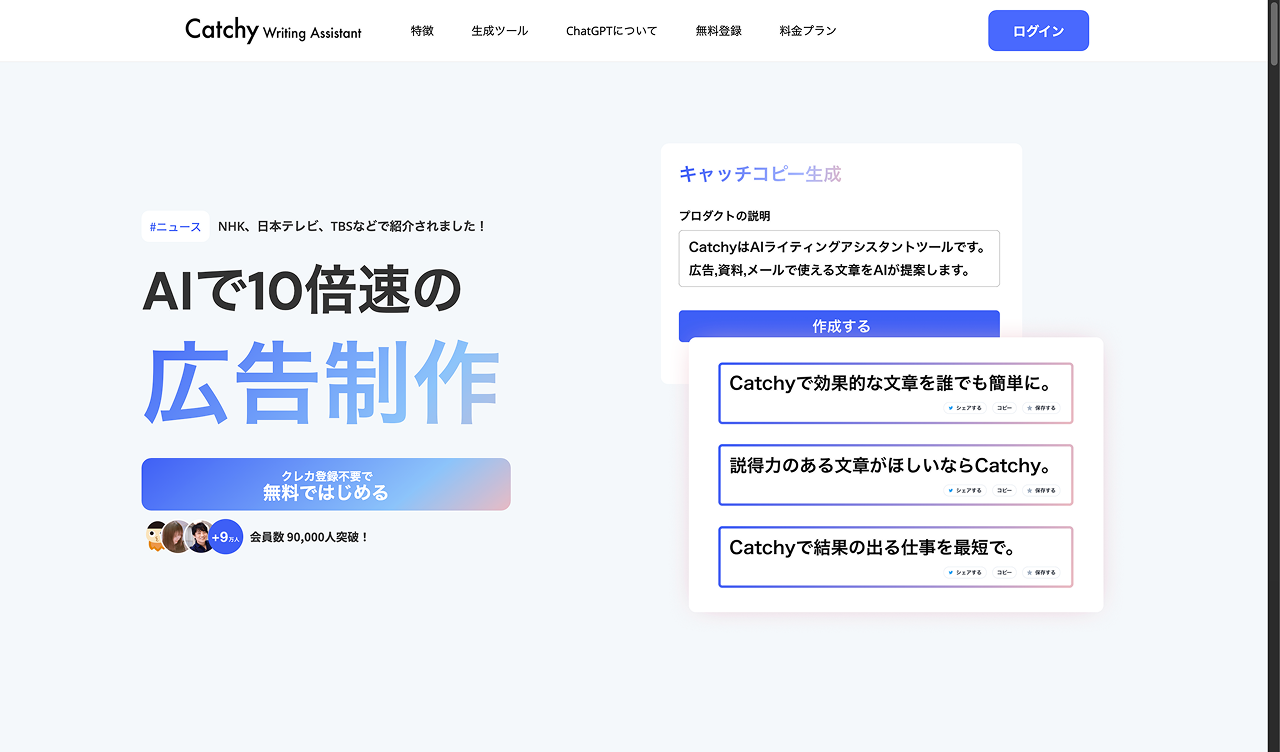The image size is (1280, 752).
Task: Click 保存する on '説得力のある文章' card
Action: 1041,491
